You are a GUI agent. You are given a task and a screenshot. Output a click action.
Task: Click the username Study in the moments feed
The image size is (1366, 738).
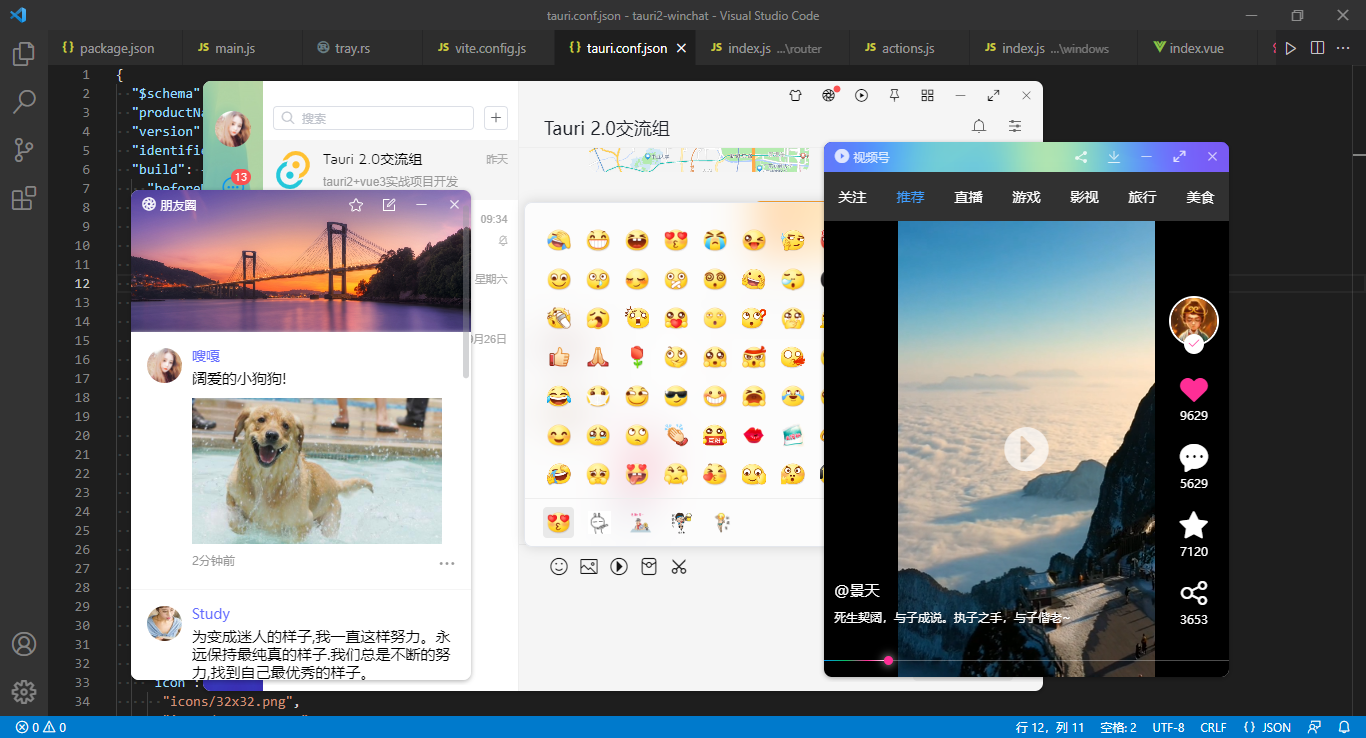211,614
